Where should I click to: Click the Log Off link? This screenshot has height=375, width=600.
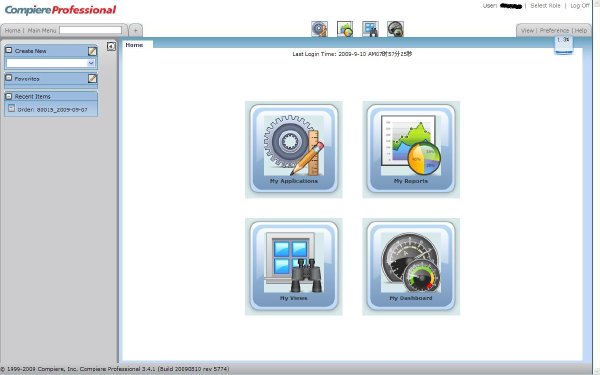(x=580, y=6)
